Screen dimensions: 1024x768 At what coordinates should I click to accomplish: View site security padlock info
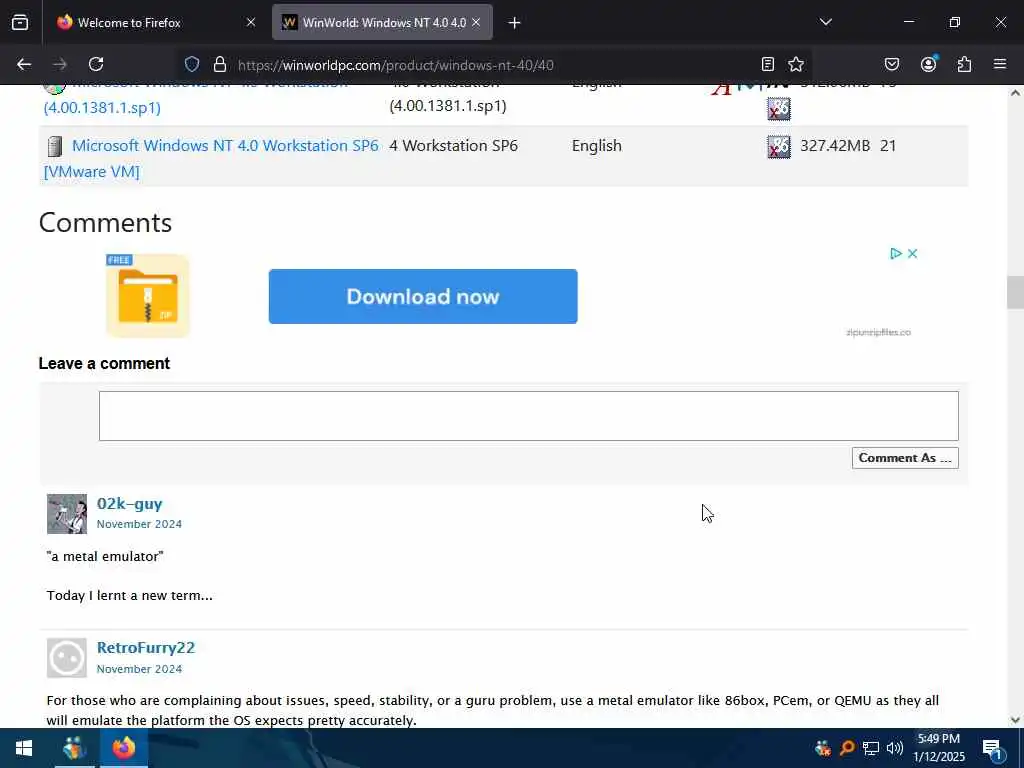(220, 64)
